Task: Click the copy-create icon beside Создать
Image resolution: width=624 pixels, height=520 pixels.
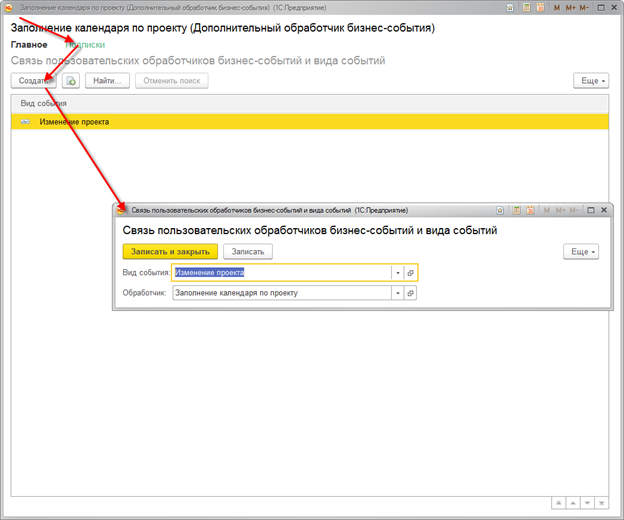Action: pos(71,80)
